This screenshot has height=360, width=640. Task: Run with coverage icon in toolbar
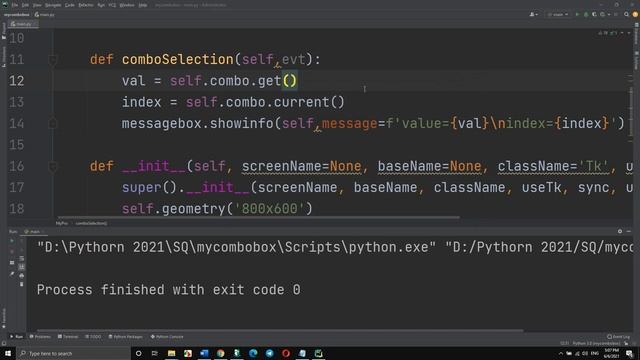tap(594, 15)
